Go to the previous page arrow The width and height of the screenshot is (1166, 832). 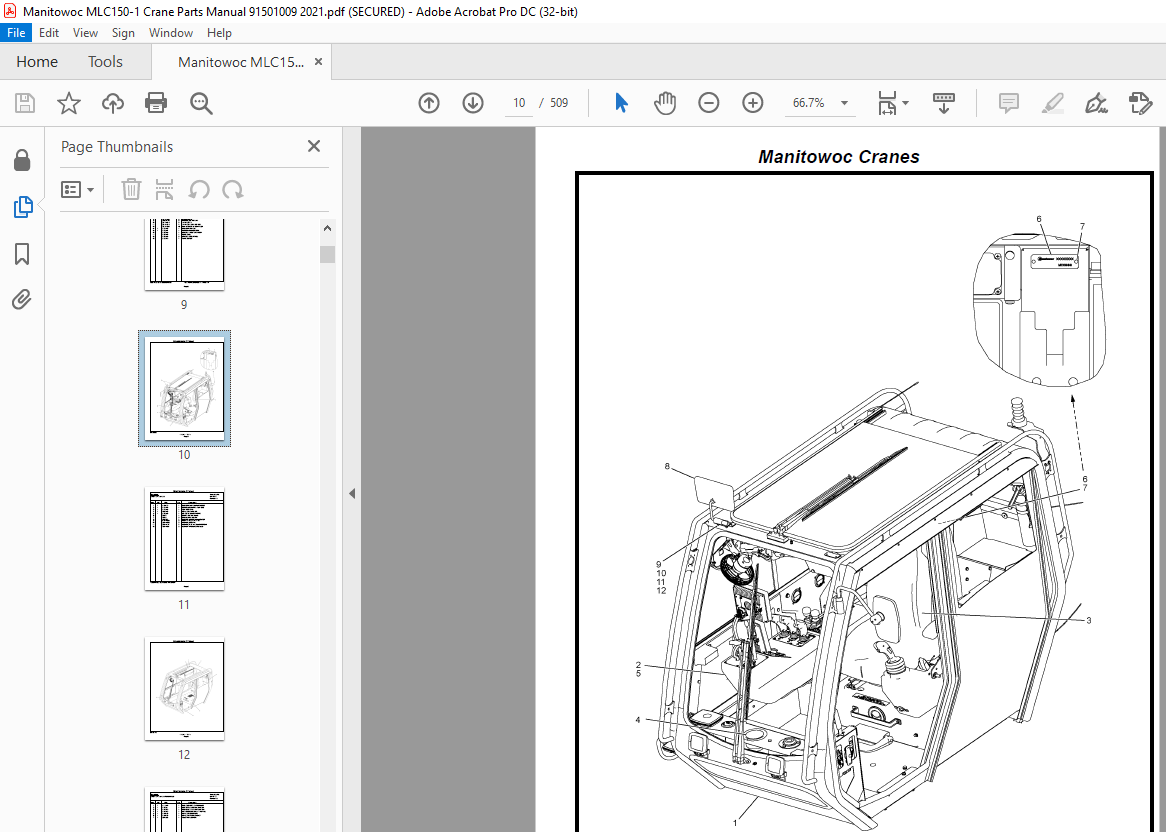click(429, 103)
